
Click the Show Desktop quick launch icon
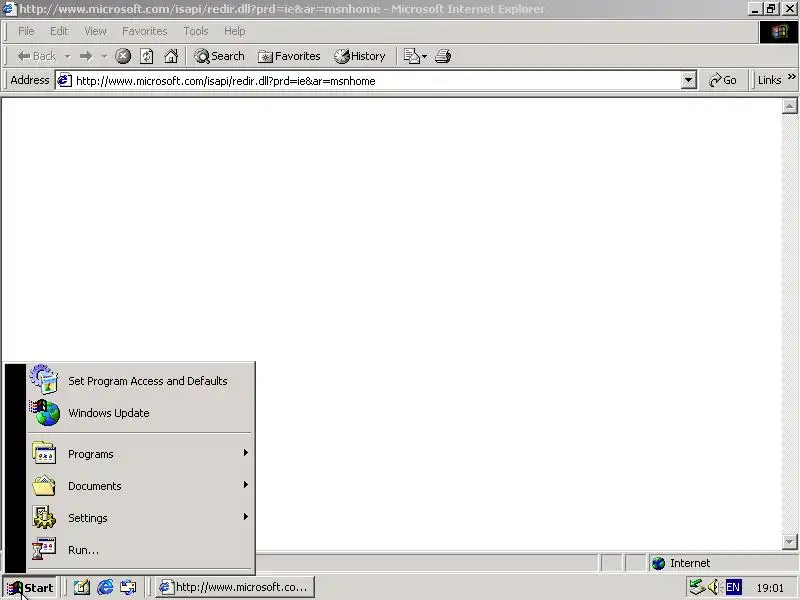point(82,588)
